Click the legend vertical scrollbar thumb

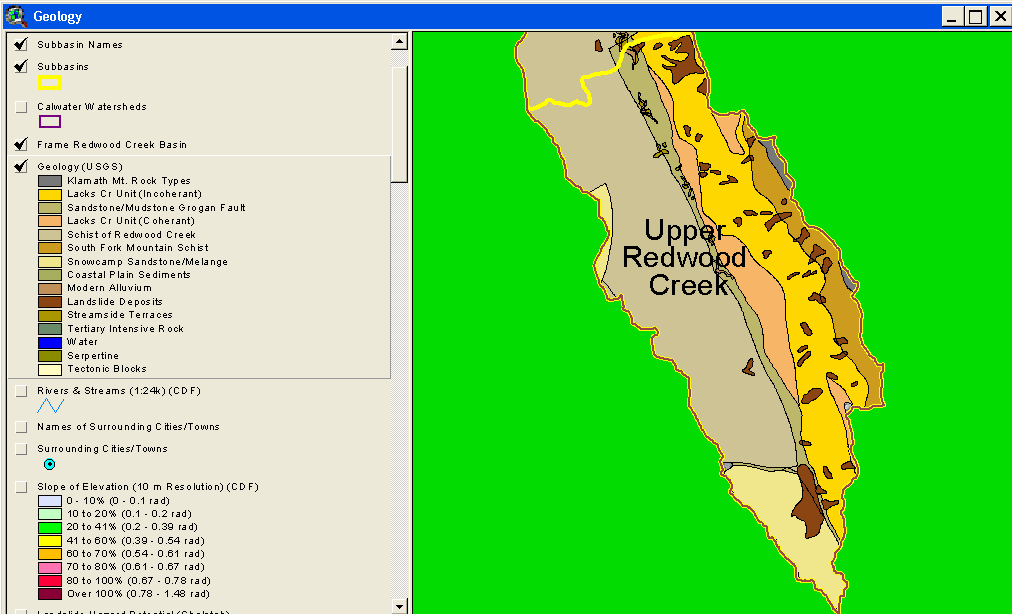tap(400, 123)
